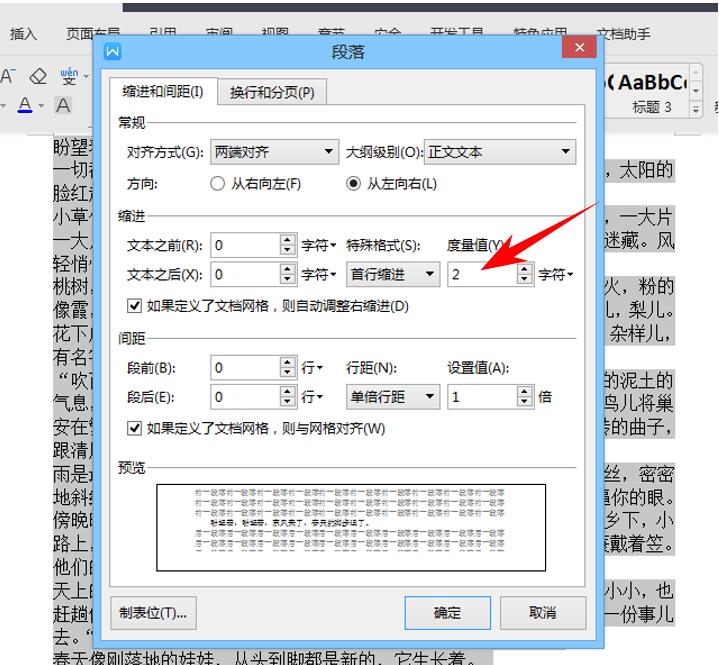
Task: Open the 文档助手 ribbon tab
Action: click(623, 34)
